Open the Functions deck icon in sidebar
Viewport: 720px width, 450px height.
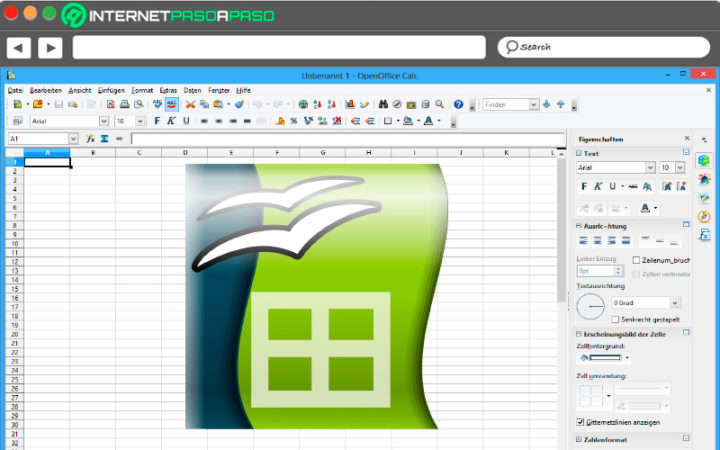point(704,235)
